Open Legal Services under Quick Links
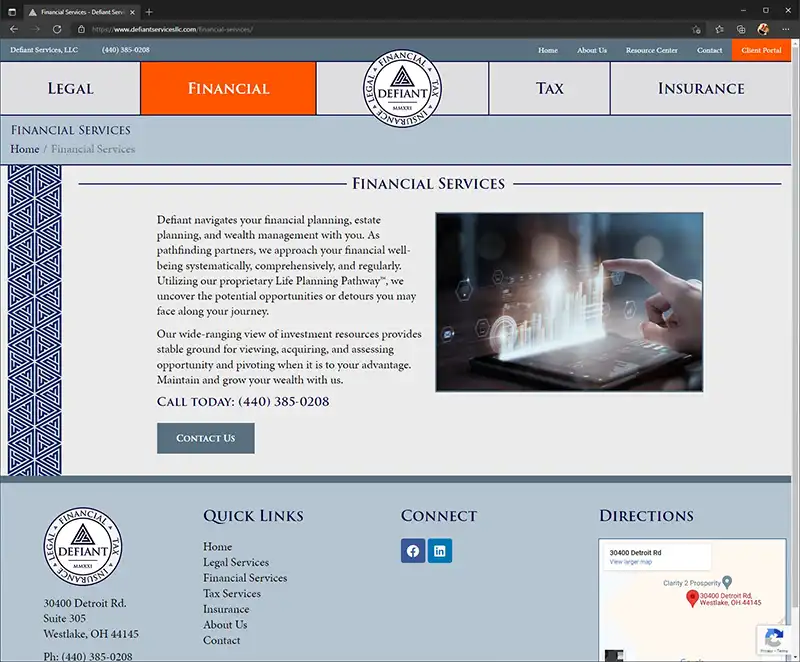800x662 pixels. coord(236,562)
